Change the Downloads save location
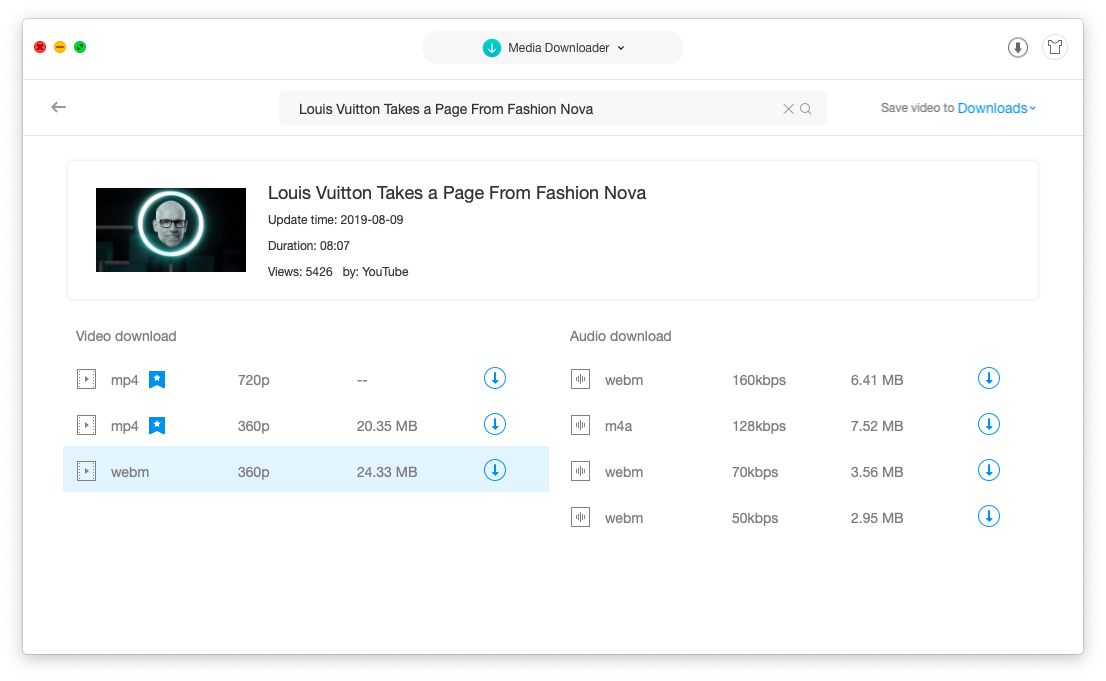Screen dimensions: 1106x681 point(996,108)
